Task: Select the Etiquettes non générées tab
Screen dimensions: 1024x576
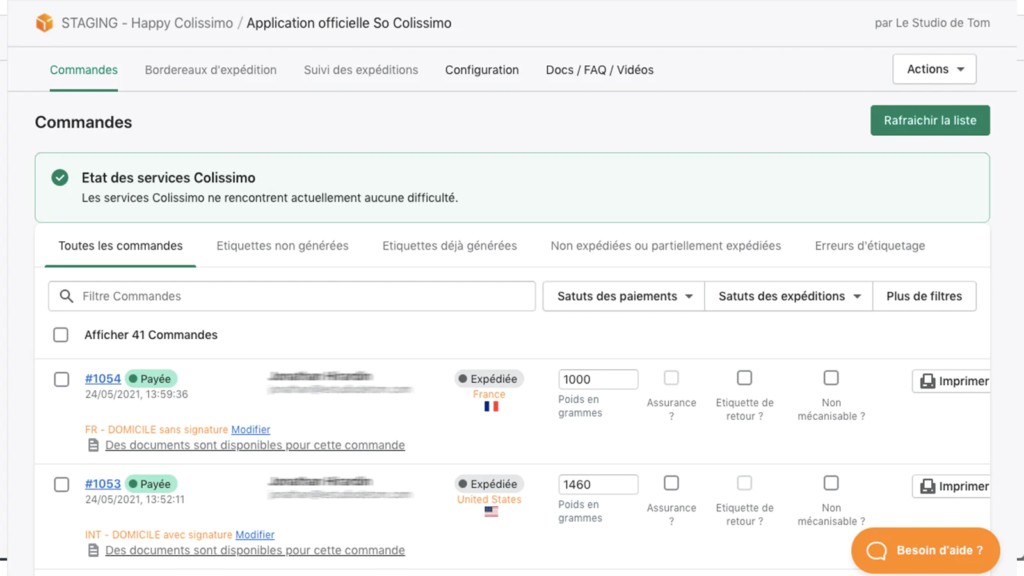Action: pos(282,246)
